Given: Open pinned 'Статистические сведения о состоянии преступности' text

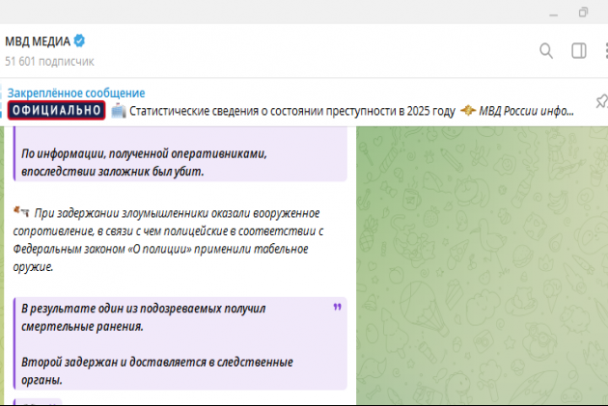Looking at the screenshot, I should pyautogui.click(x=292, y=110).
